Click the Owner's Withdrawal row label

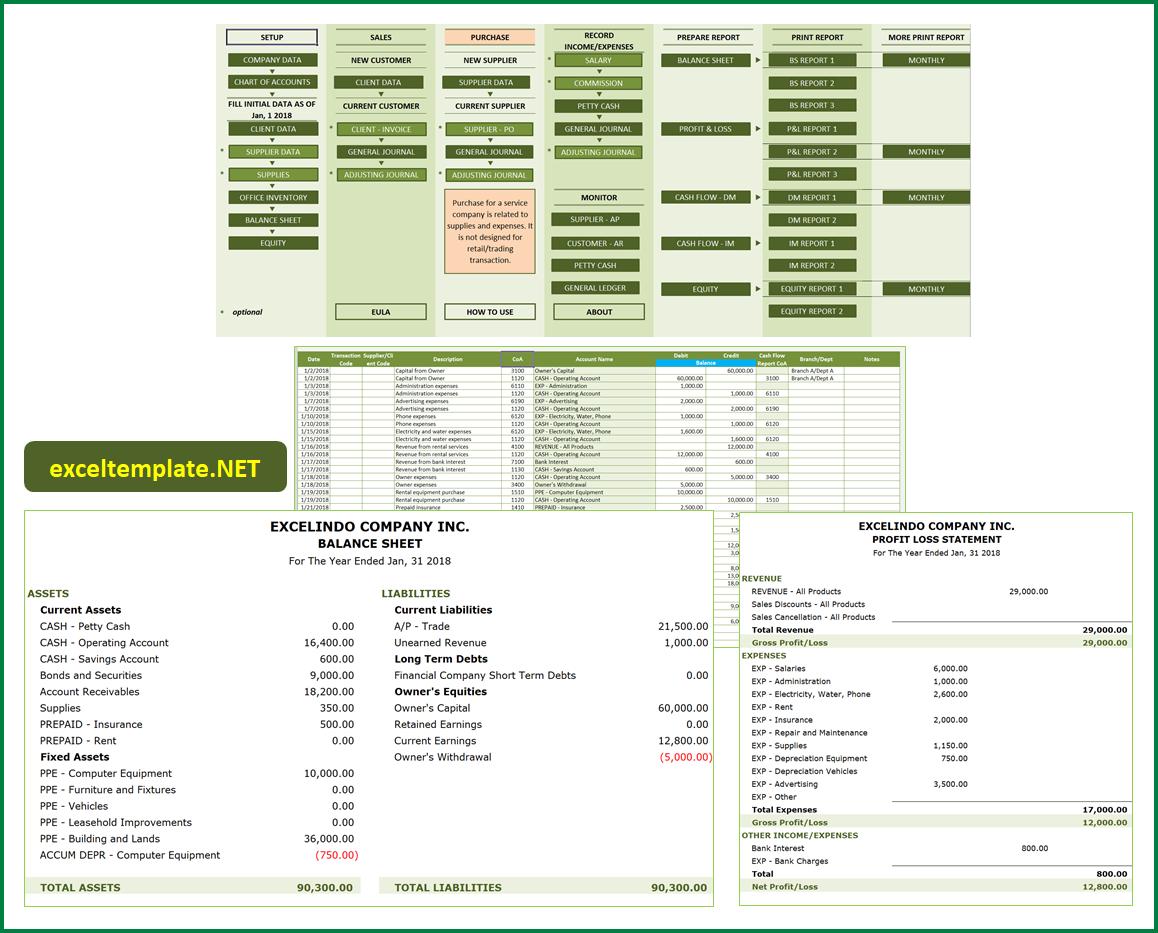(442, 757)
